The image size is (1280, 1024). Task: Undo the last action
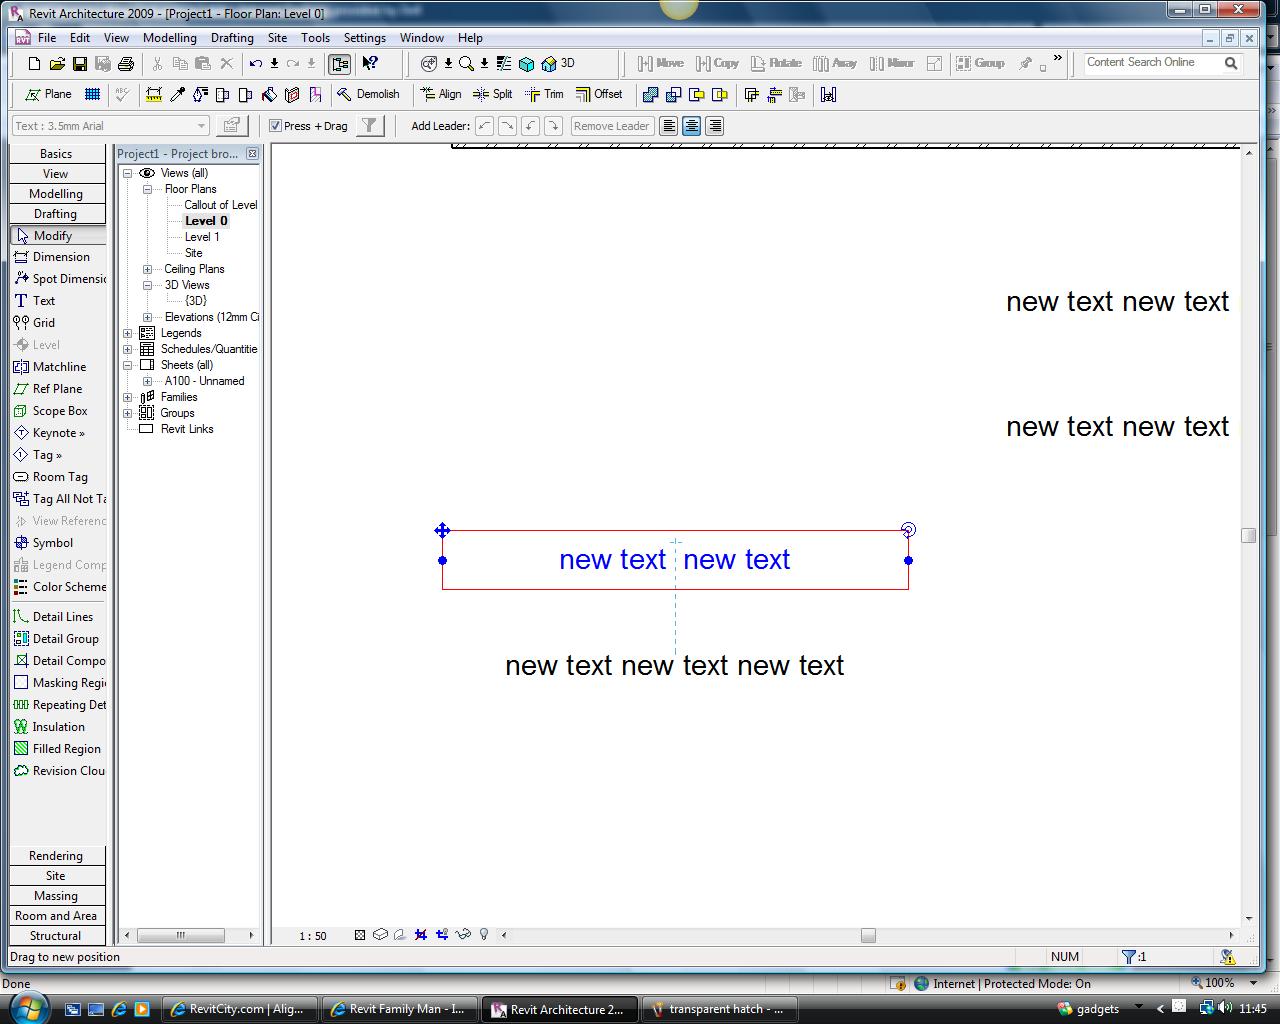(x=256, y=63)
